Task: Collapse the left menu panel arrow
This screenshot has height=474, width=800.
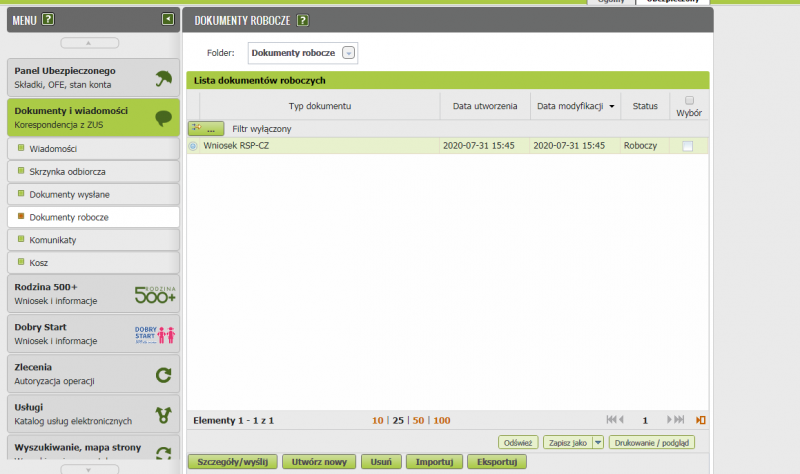Action: coord(168,20)
